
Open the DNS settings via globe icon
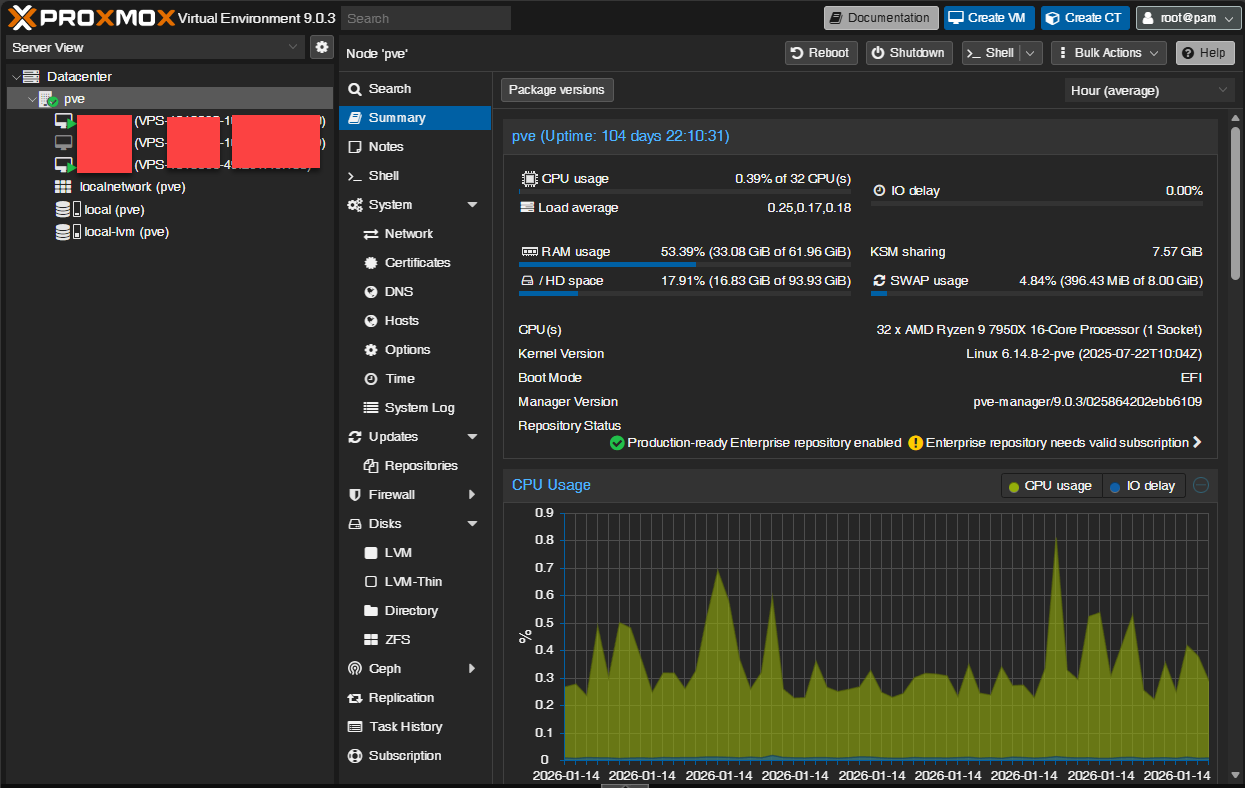tap(371, 291)
